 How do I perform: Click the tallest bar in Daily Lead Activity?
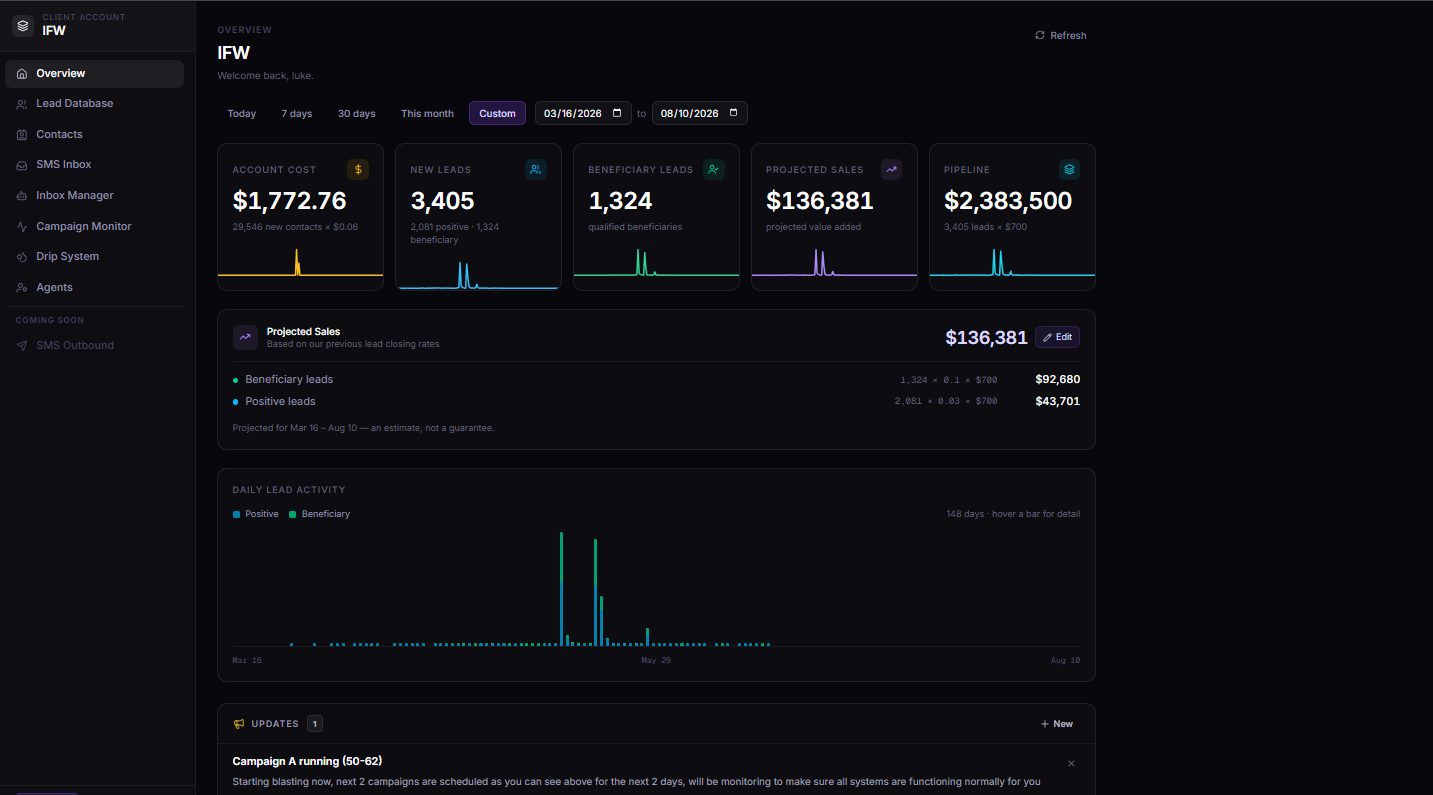(561, 588)
